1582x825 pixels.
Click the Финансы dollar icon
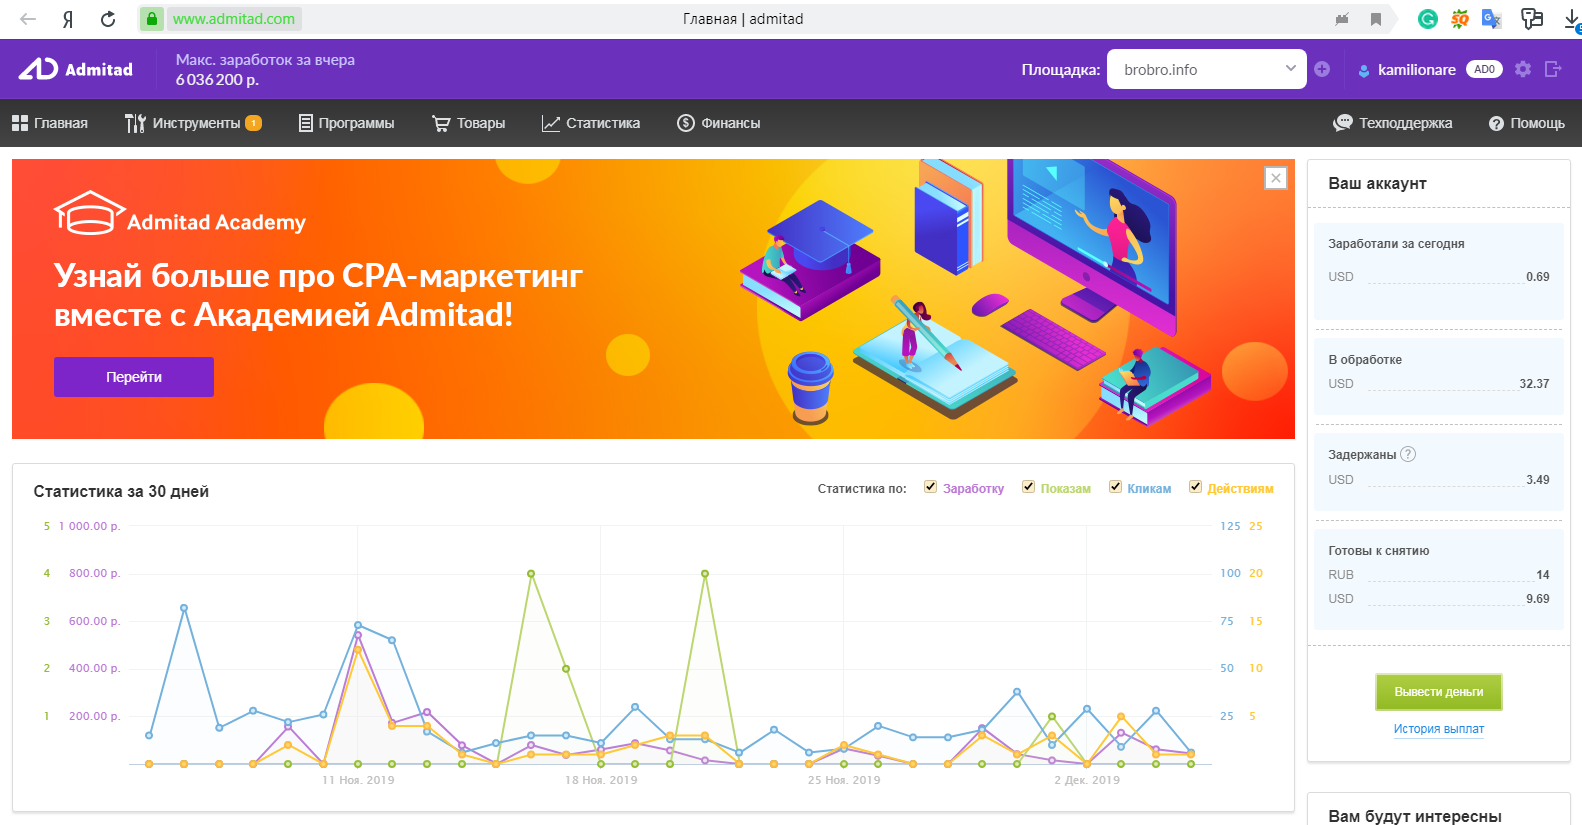[686, 123]
